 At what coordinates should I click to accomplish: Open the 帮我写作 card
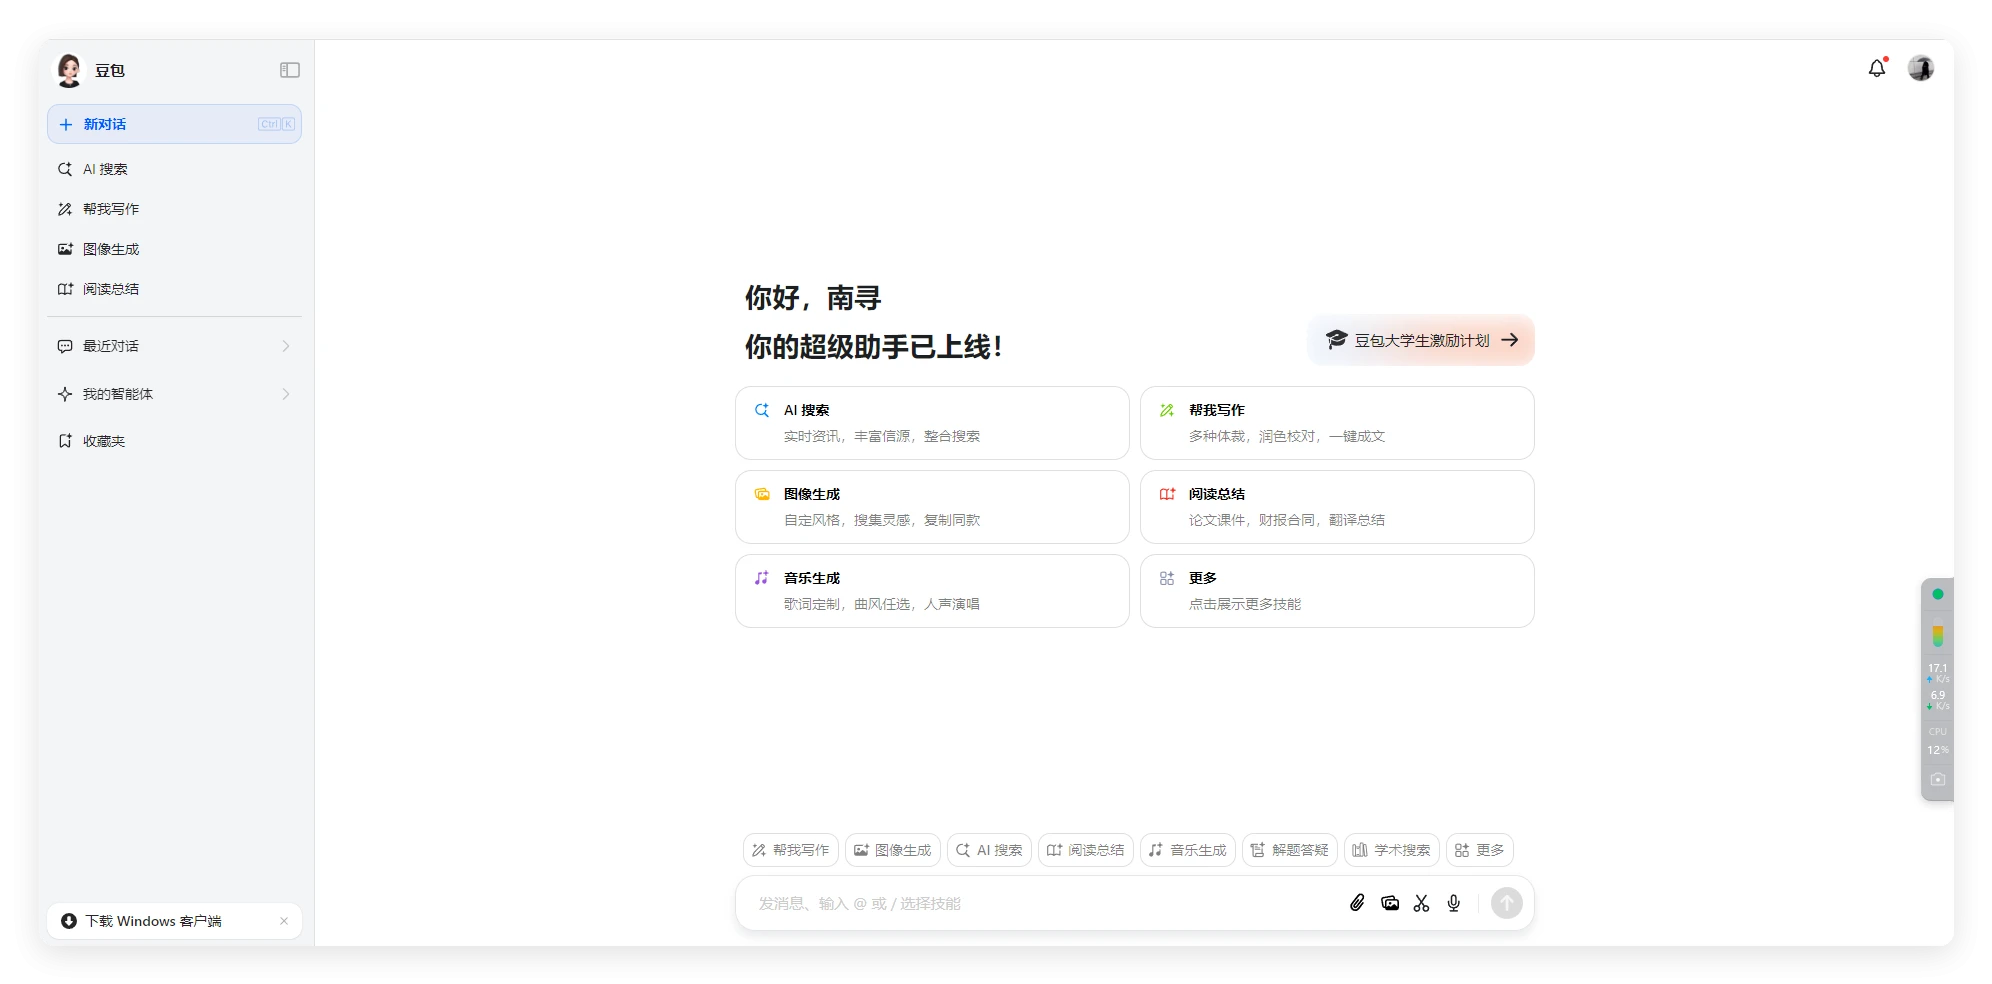click(x=1337, y=423)
